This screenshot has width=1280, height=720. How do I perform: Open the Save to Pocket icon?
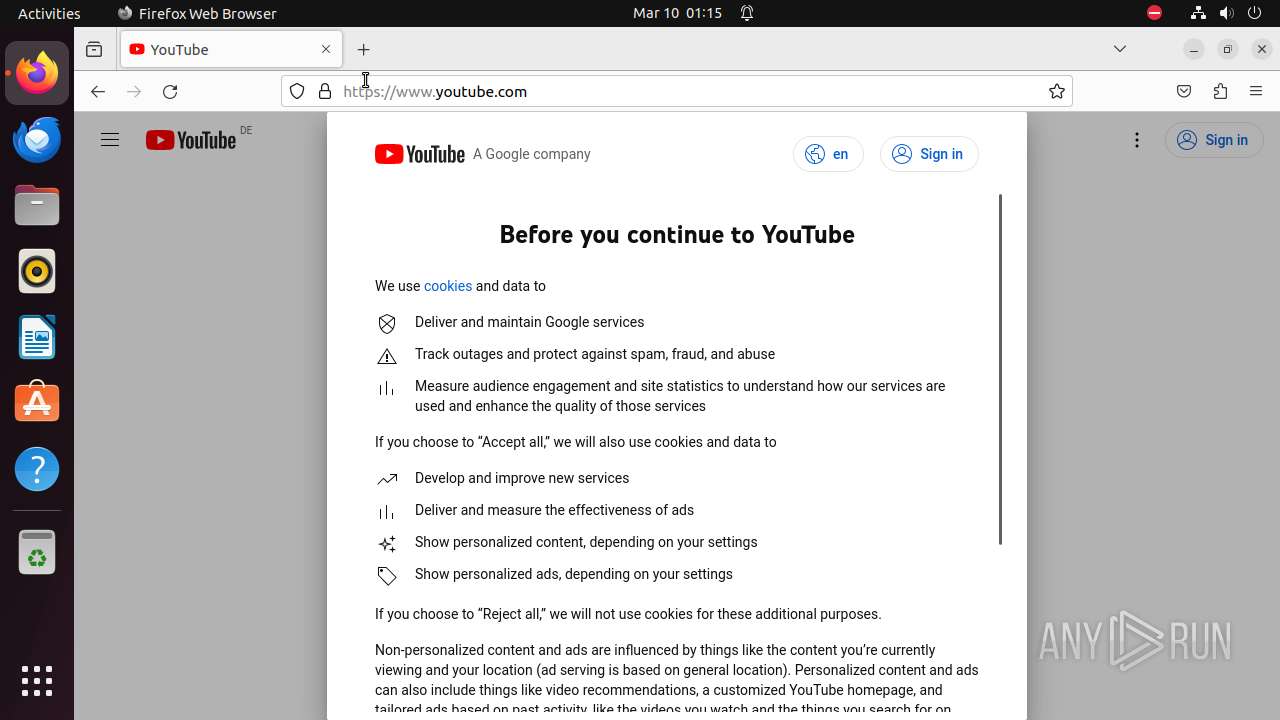(x=1184, y=91)
